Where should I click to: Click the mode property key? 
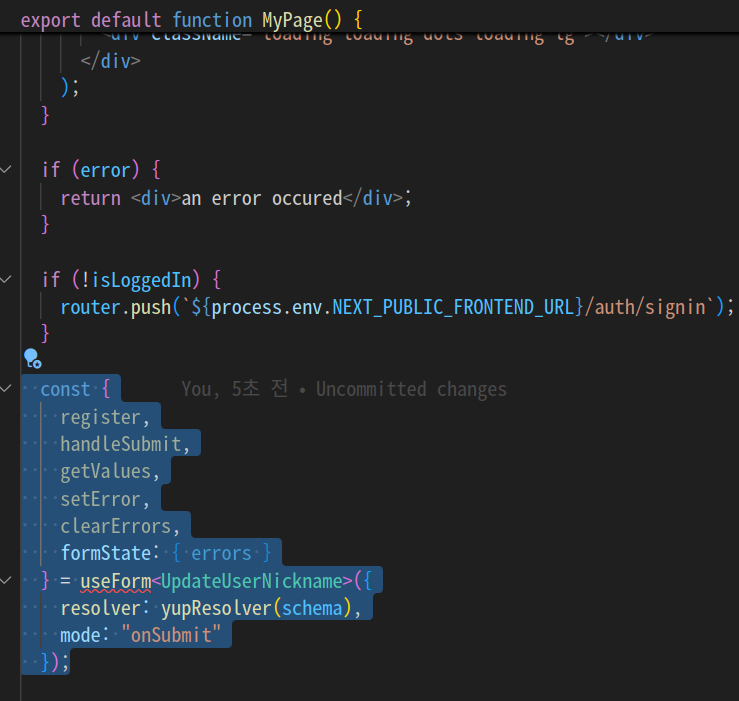pyautogui.click(x=80, y=635)
